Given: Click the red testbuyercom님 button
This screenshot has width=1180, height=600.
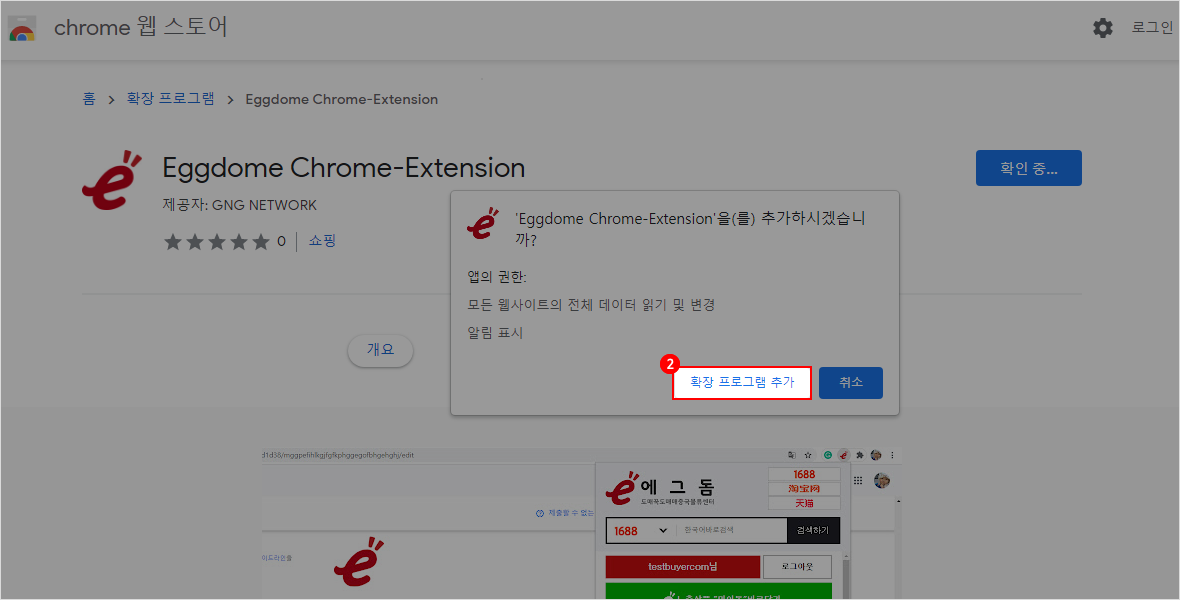Looking at the screenshot, I should coord(683,567).
